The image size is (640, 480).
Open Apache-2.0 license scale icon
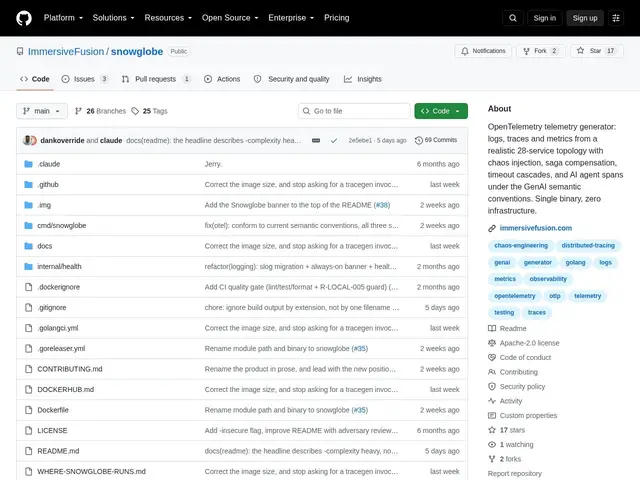[x=492, y=343]
